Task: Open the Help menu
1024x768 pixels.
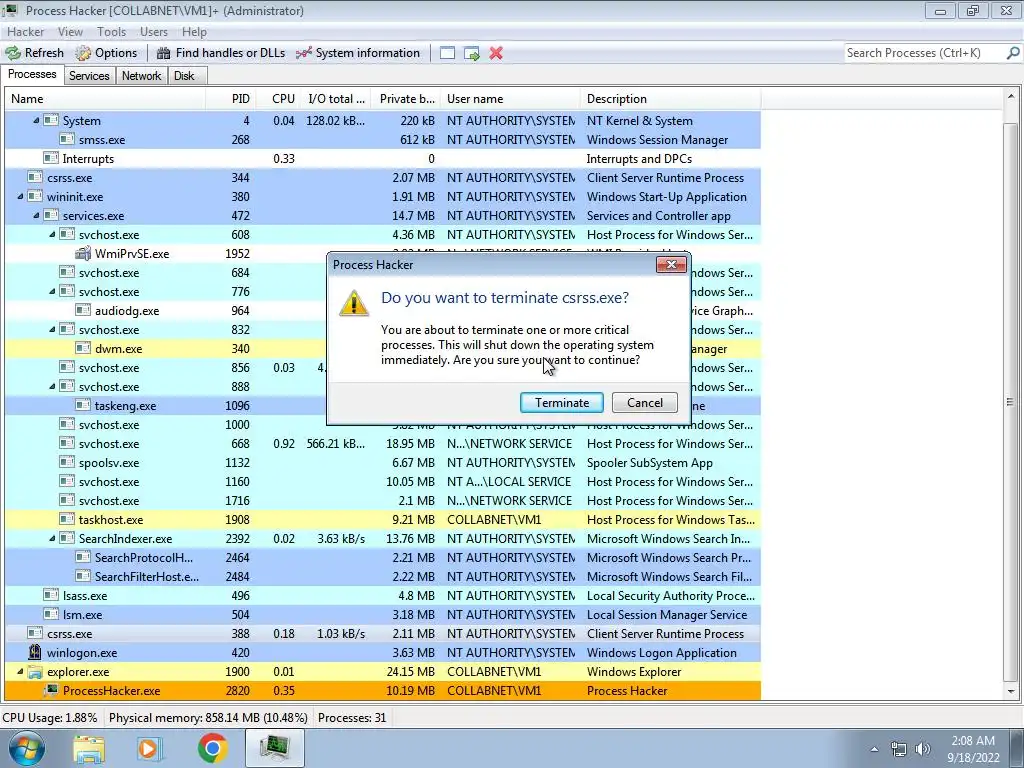Action: (x=194, y=31)
